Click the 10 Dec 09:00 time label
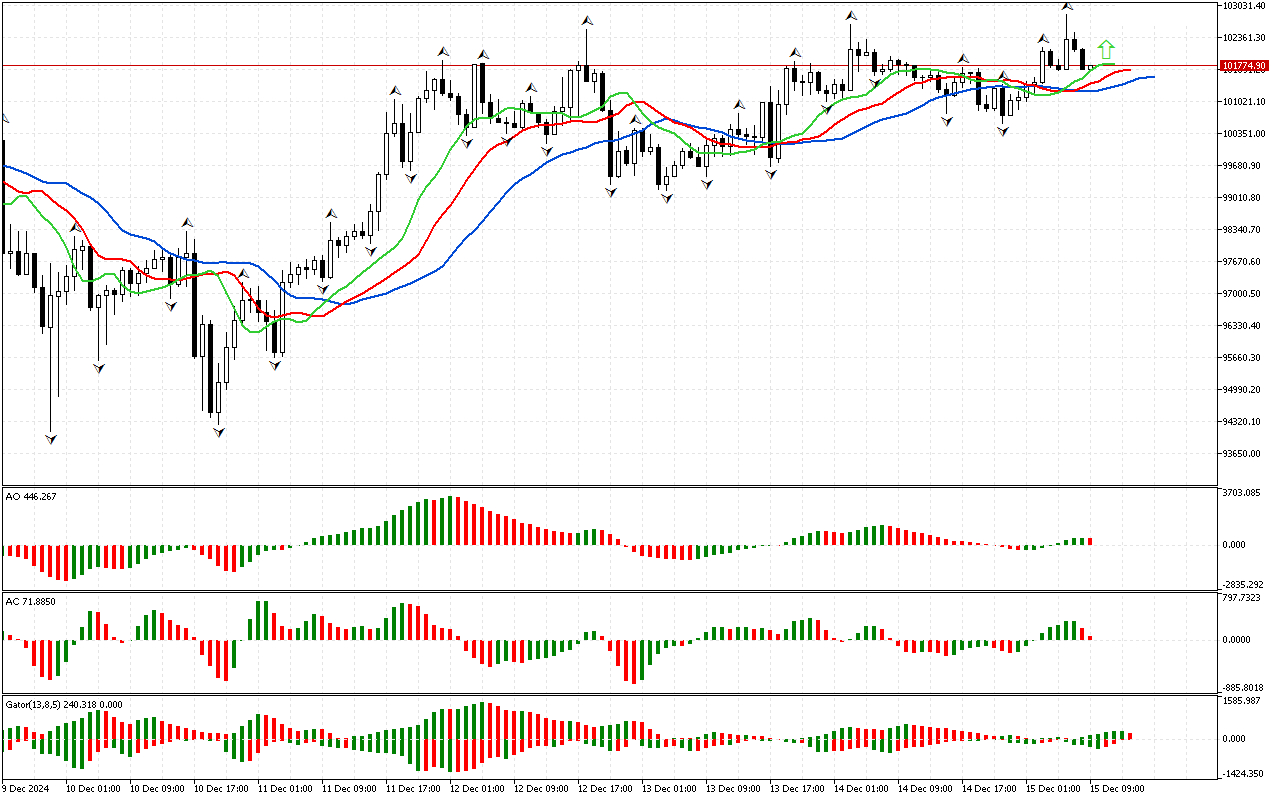This screenshot has height=800, width=1280. 156,789
